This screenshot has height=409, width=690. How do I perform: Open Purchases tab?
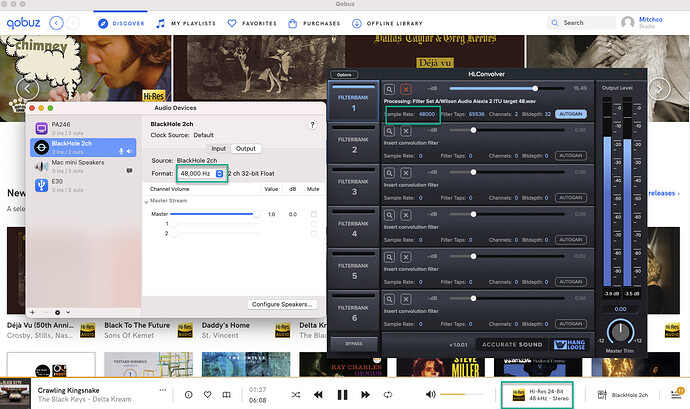[x=314, y=23]
